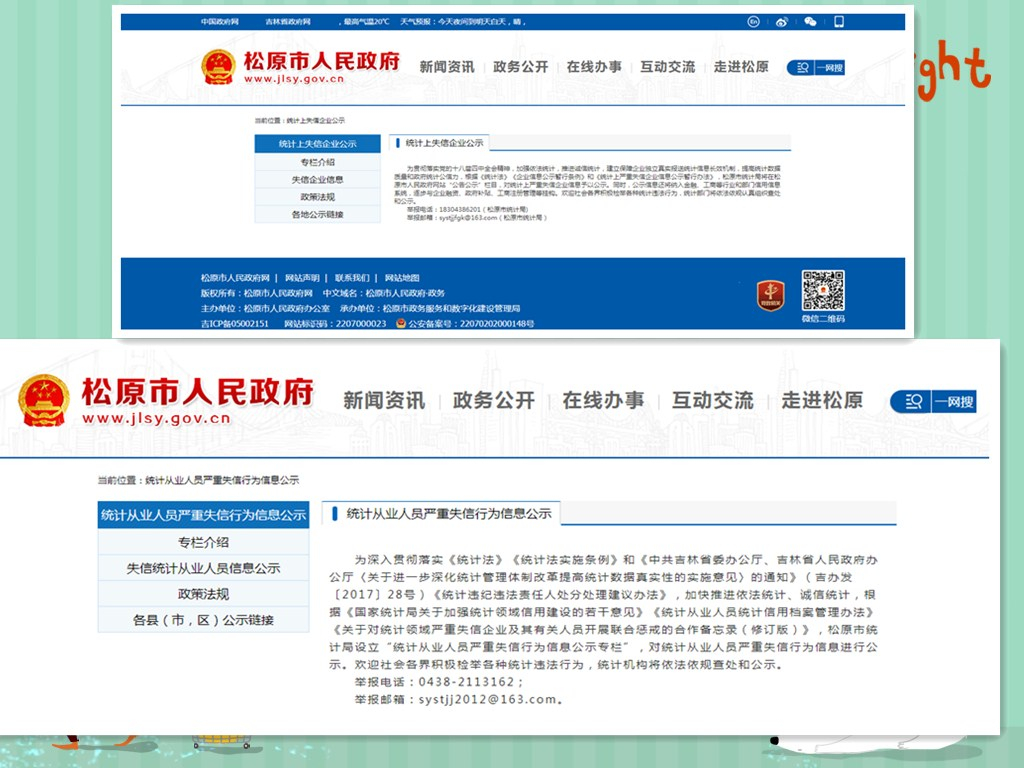This screenshot has width=1024, height=768.
Task: Open 在线办事 menu in upper page
Action: (594, 67)
